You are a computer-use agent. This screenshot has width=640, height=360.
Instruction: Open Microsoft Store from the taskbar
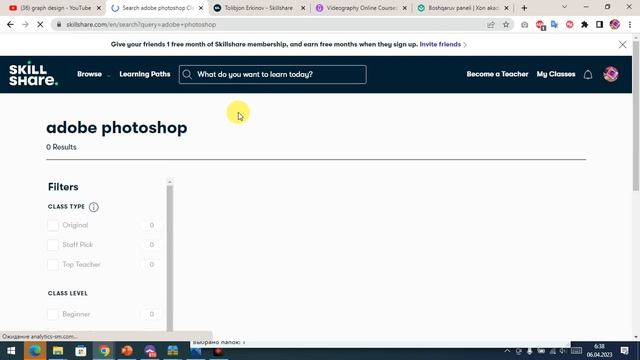(81, 351)
